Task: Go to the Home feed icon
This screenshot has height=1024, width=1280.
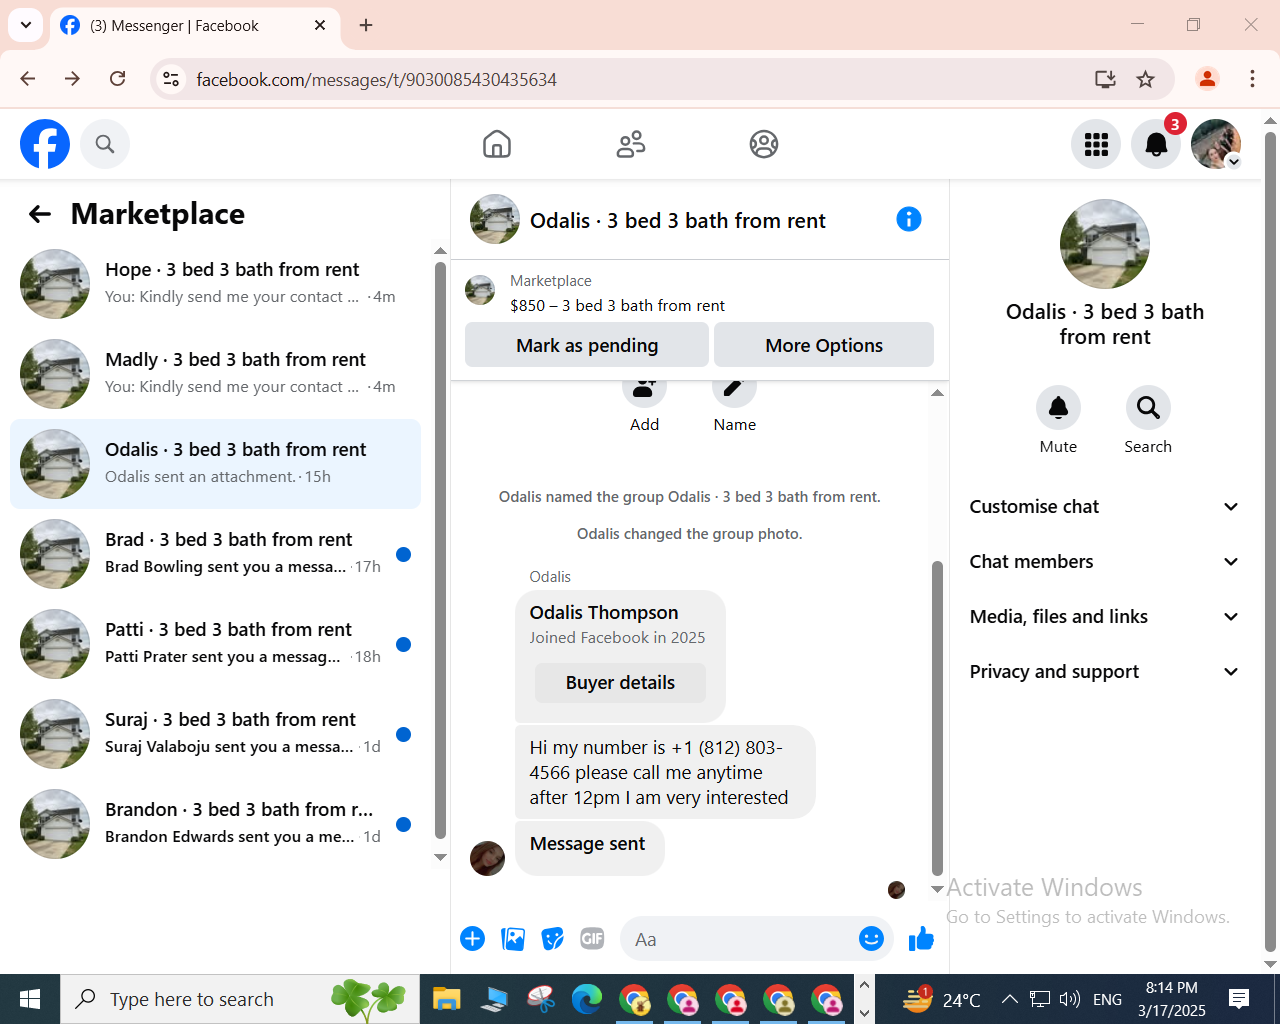Action: coord(497,144)
